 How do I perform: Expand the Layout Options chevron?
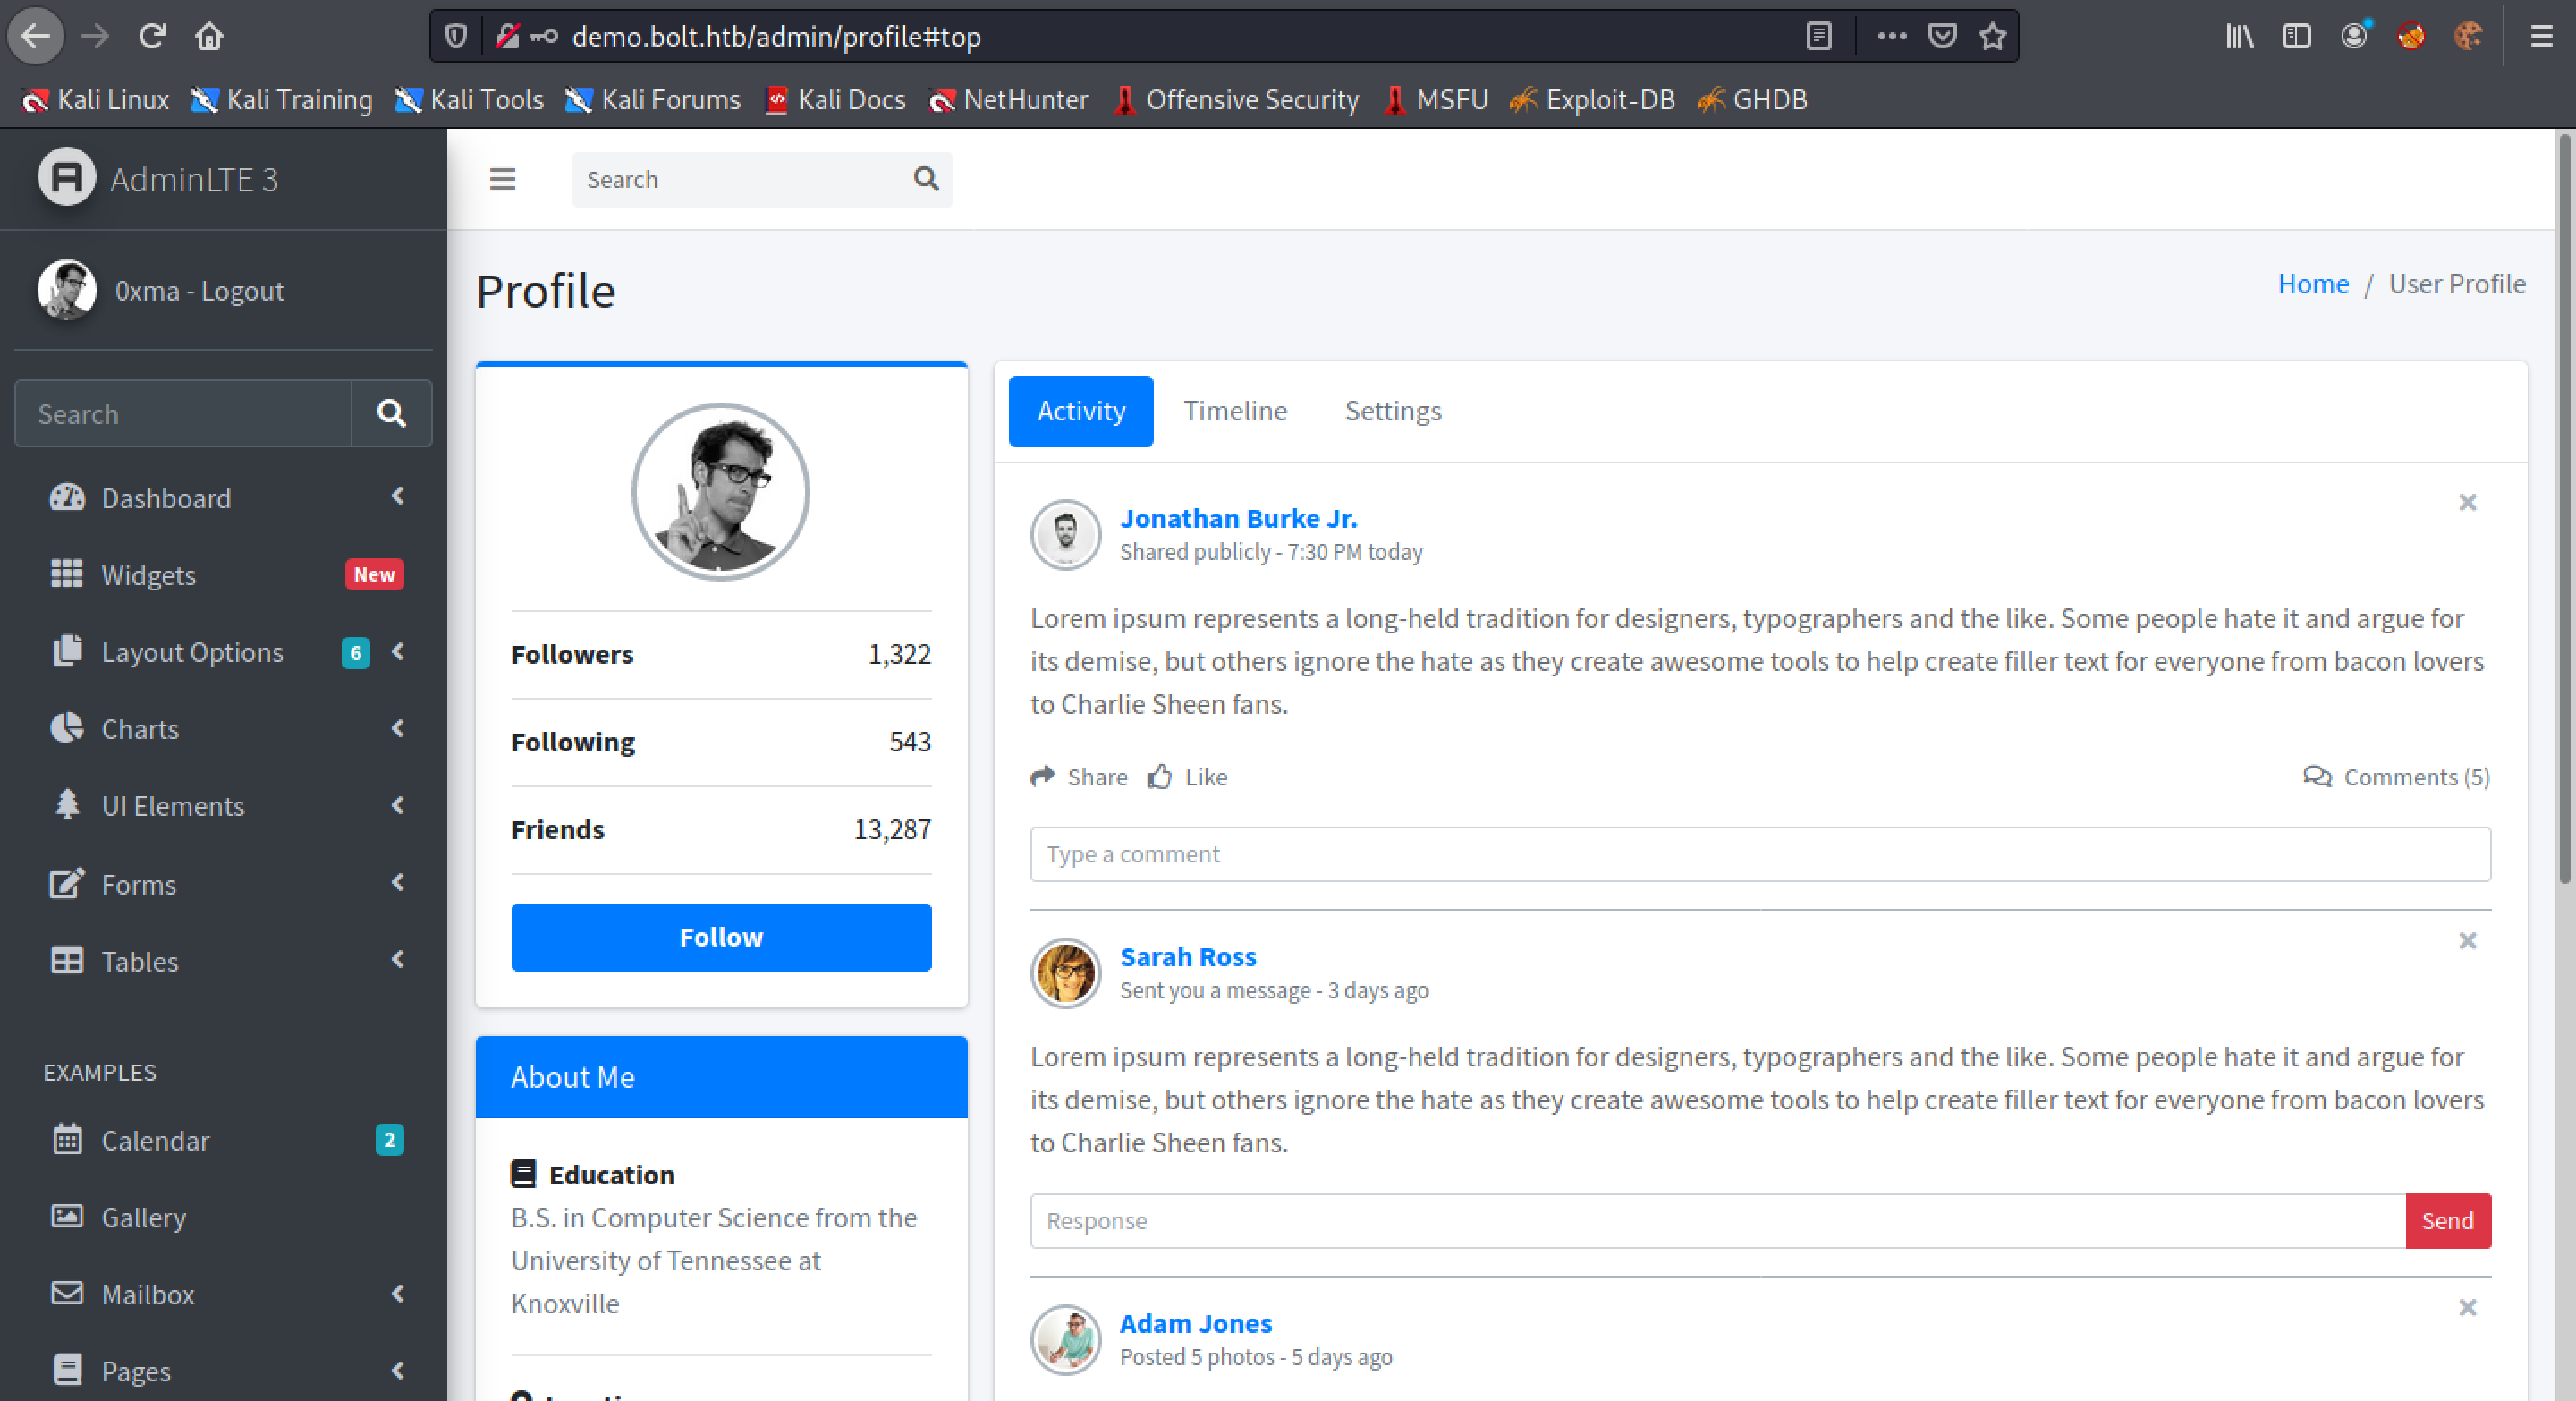point(398,651)
